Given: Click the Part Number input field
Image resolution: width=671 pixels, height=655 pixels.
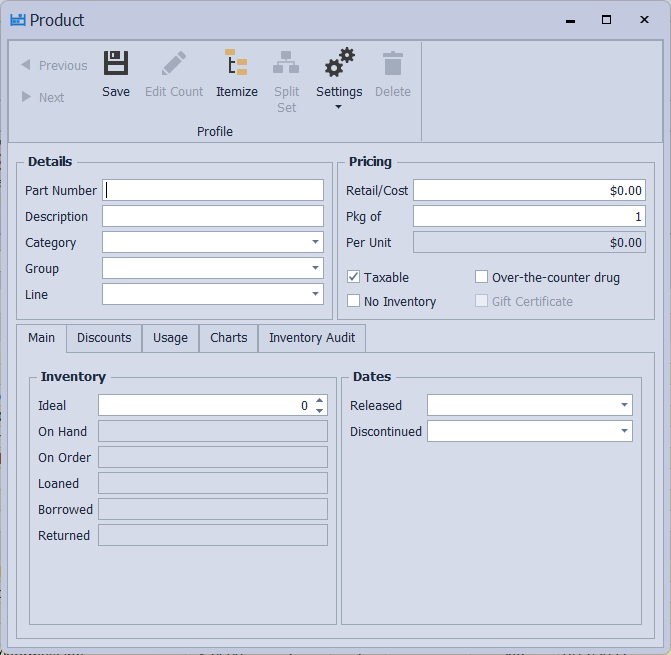Looking at the screenshot, I should click(x=213, y=190).
